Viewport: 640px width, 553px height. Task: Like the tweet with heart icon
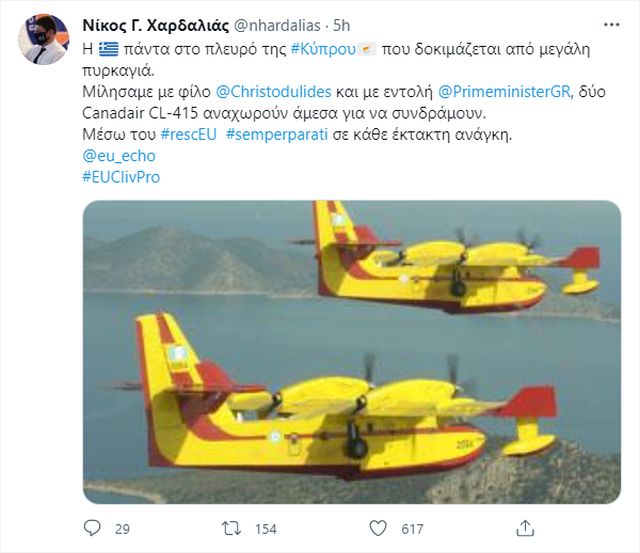378,528
